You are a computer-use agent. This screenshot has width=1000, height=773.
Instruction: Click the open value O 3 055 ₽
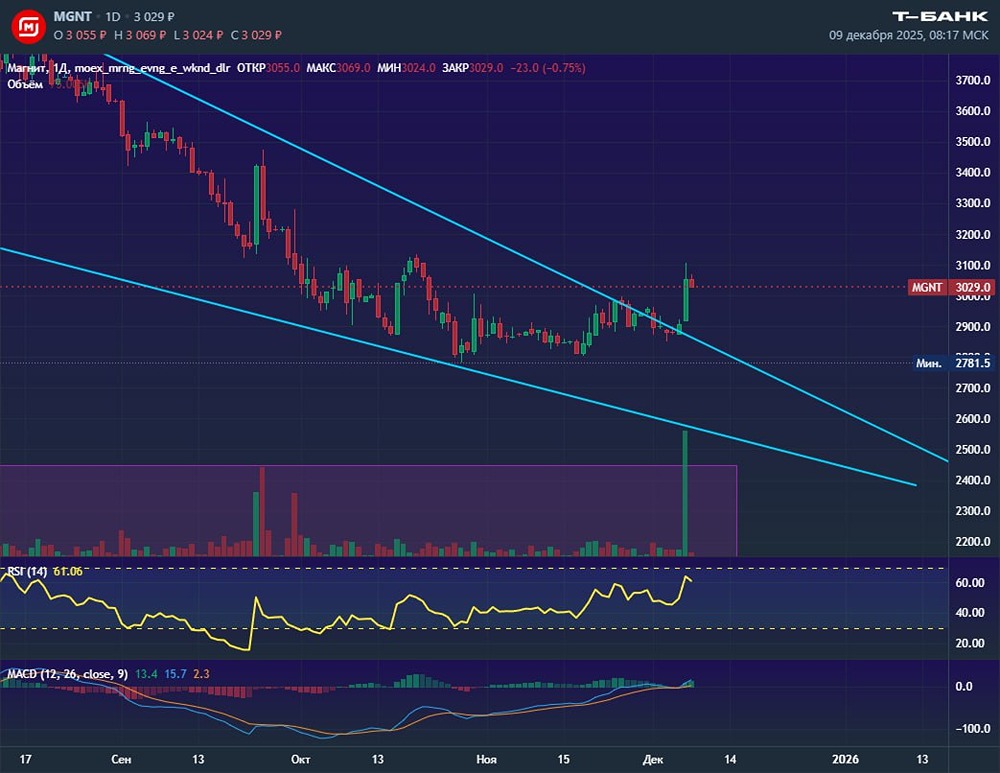pos(80,35)
